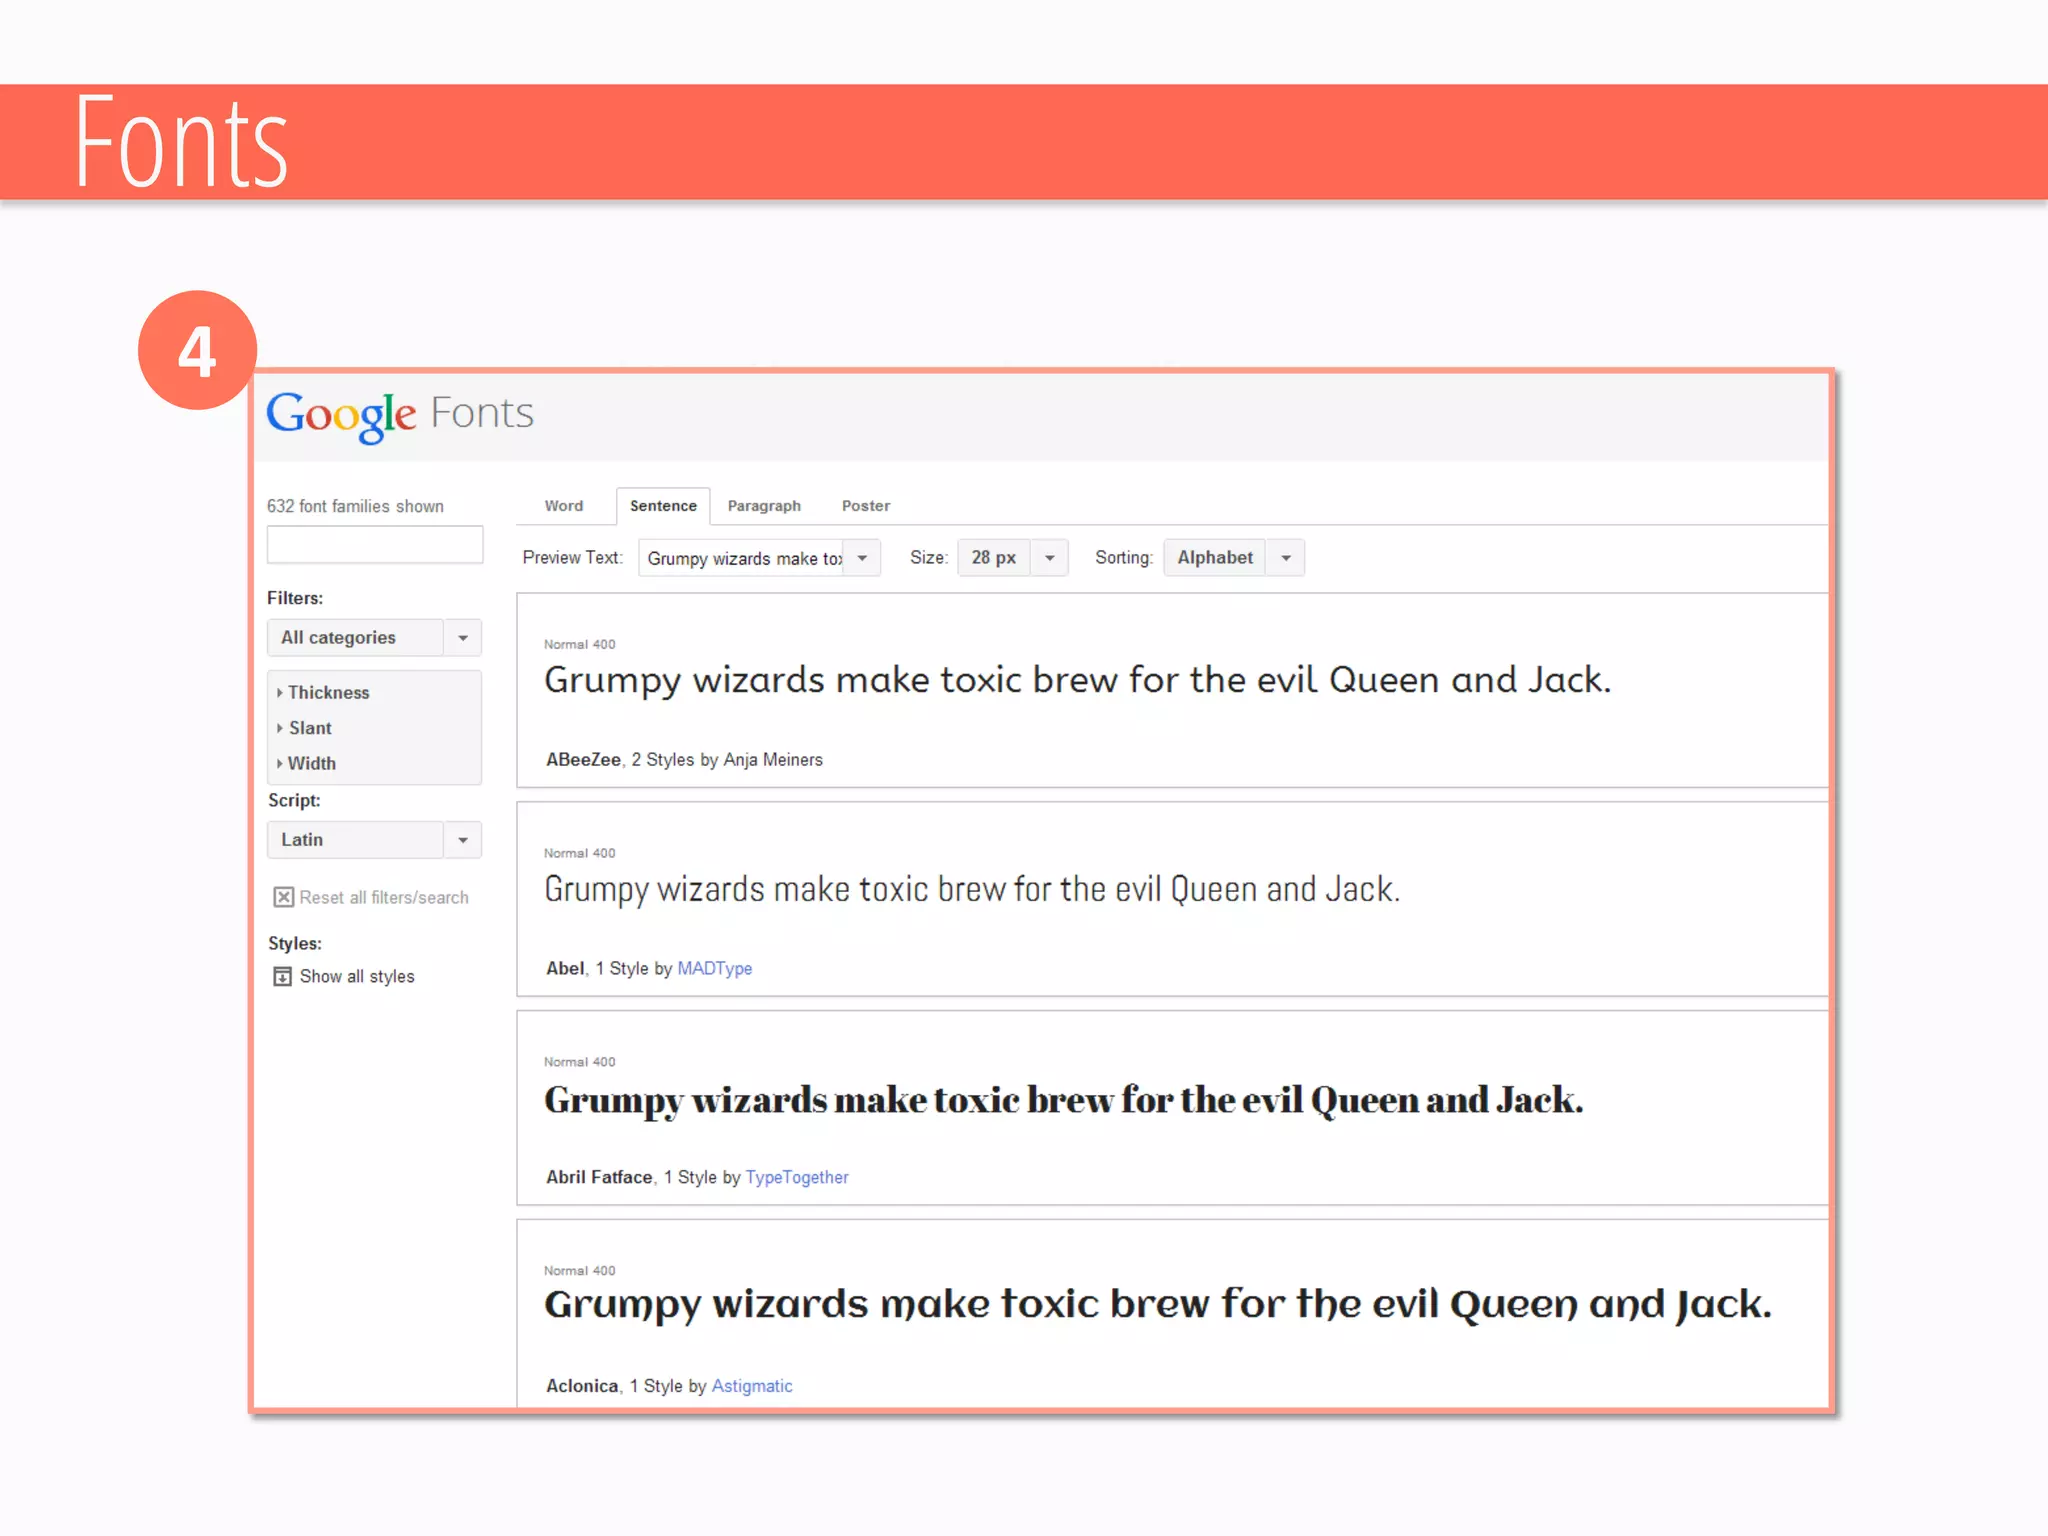Click the Size dropdown arrow
The width and height of the screenshot is (2048, 1536).
coord(1049,558)
